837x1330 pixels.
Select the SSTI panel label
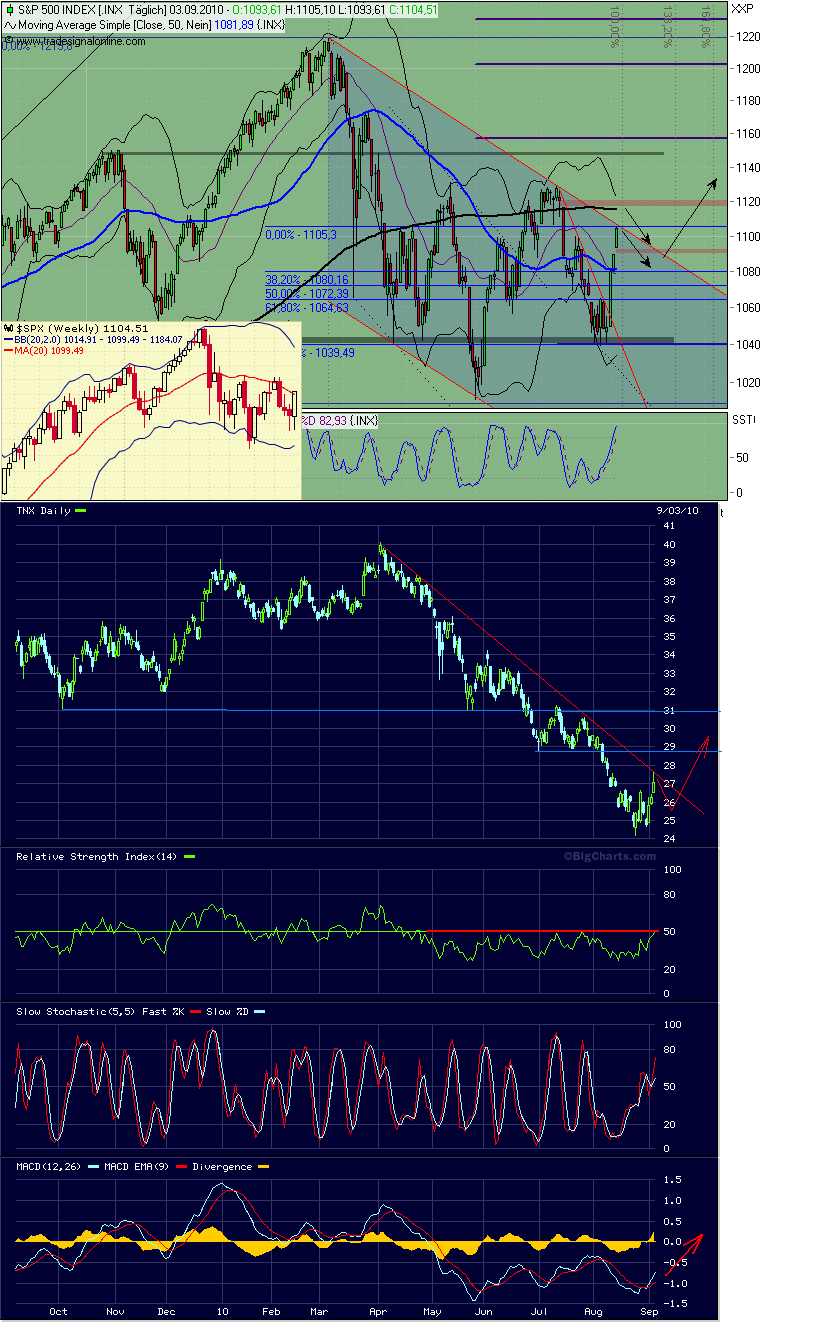coord(742,422)
